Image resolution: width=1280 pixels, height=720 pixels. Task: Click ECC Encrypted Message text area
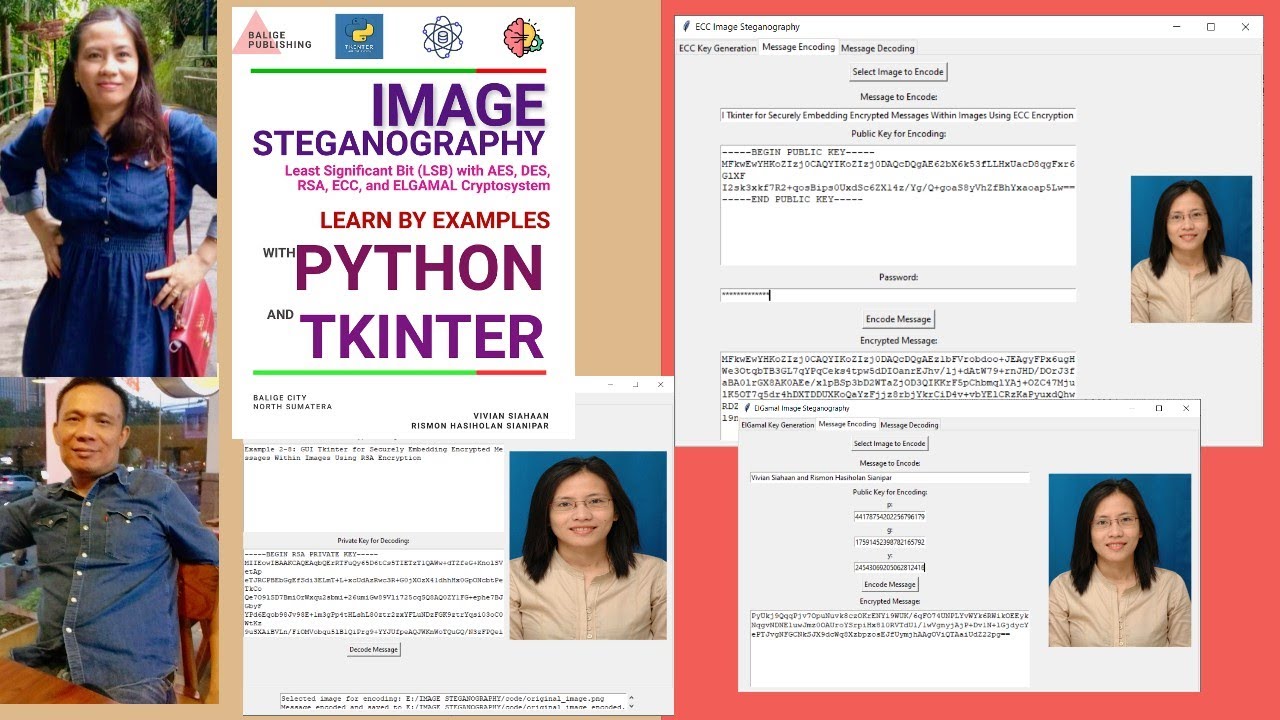pyautogui.click(x=897, y=395)
